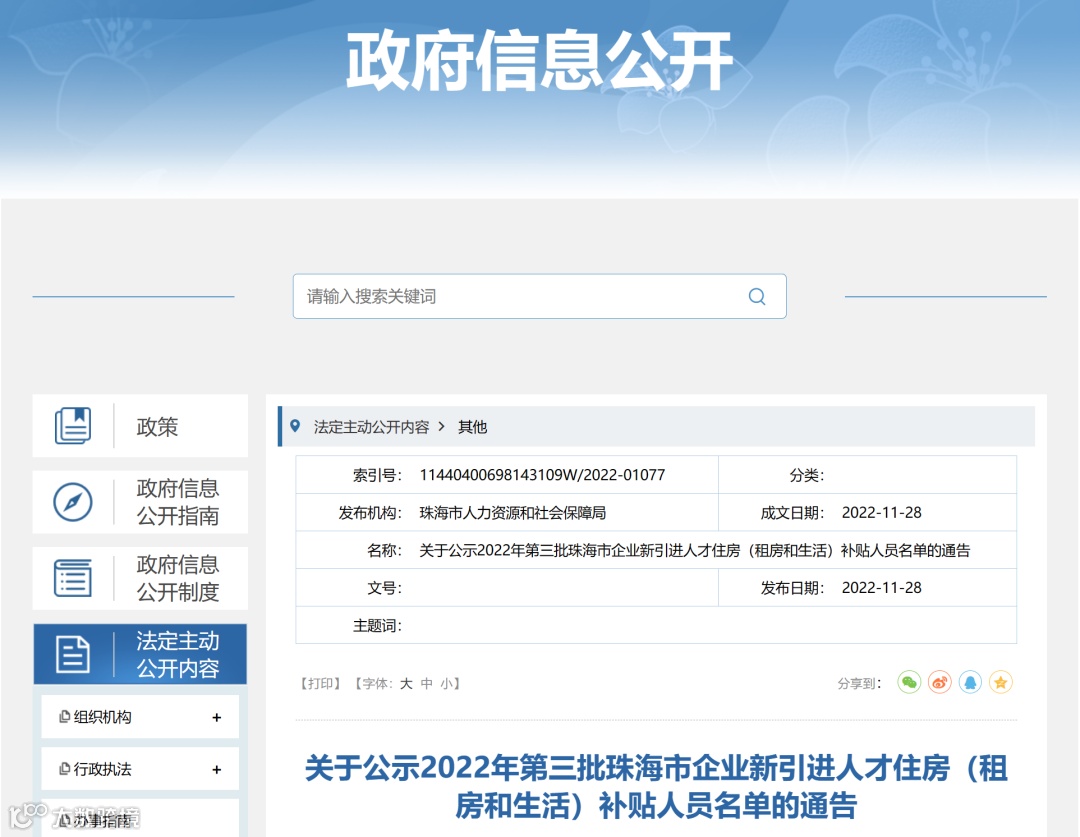Screen dimensions: 1080x837
Task: Click the location pin breadcrumb icon
Action: [x=295, y=426]
